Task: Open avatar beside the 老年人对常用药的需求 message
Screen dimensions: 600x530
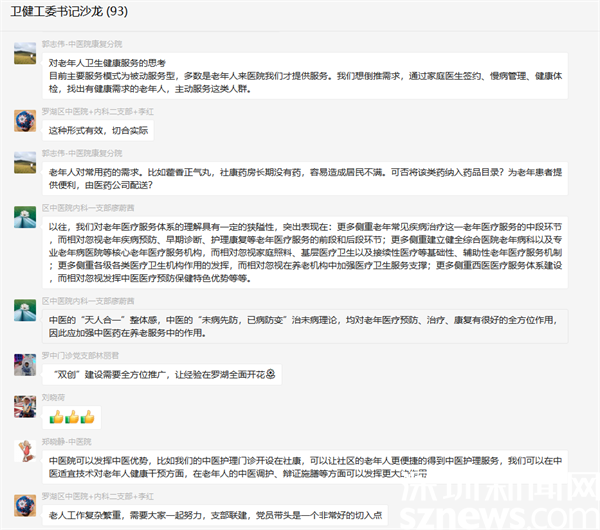Action: [x=24, y=162]
